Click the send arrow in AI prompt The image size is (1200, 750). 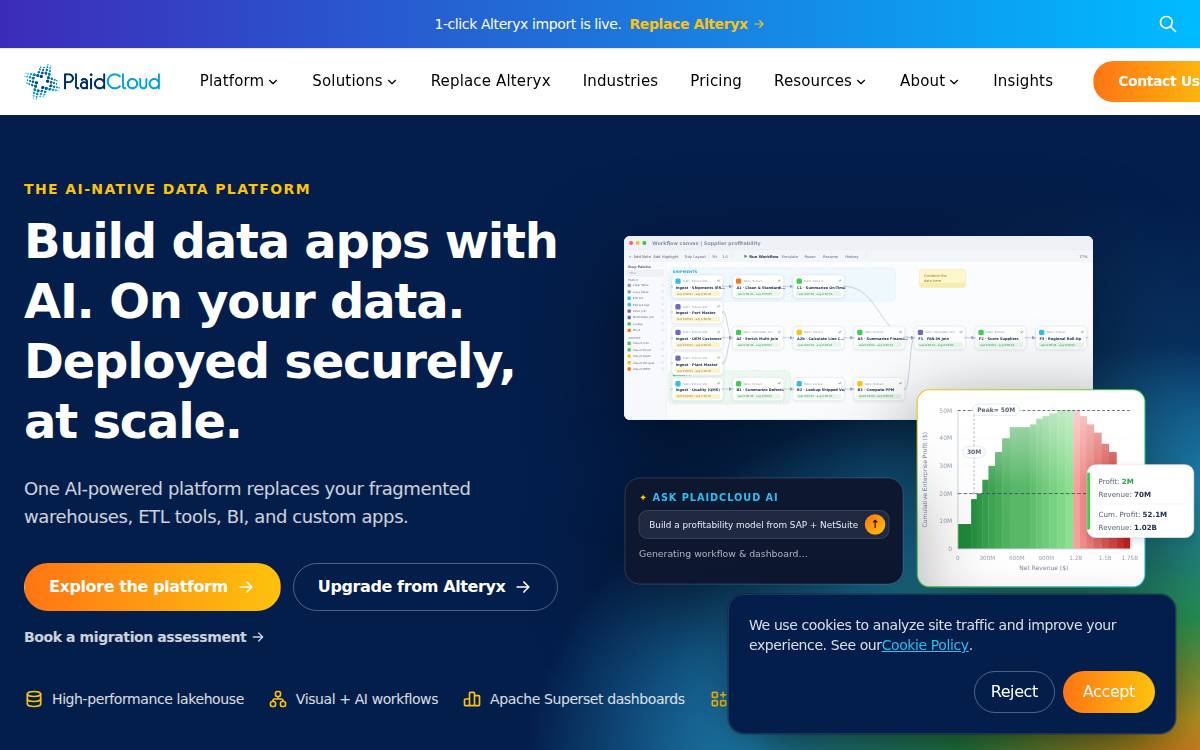click(x=875, y=524)
